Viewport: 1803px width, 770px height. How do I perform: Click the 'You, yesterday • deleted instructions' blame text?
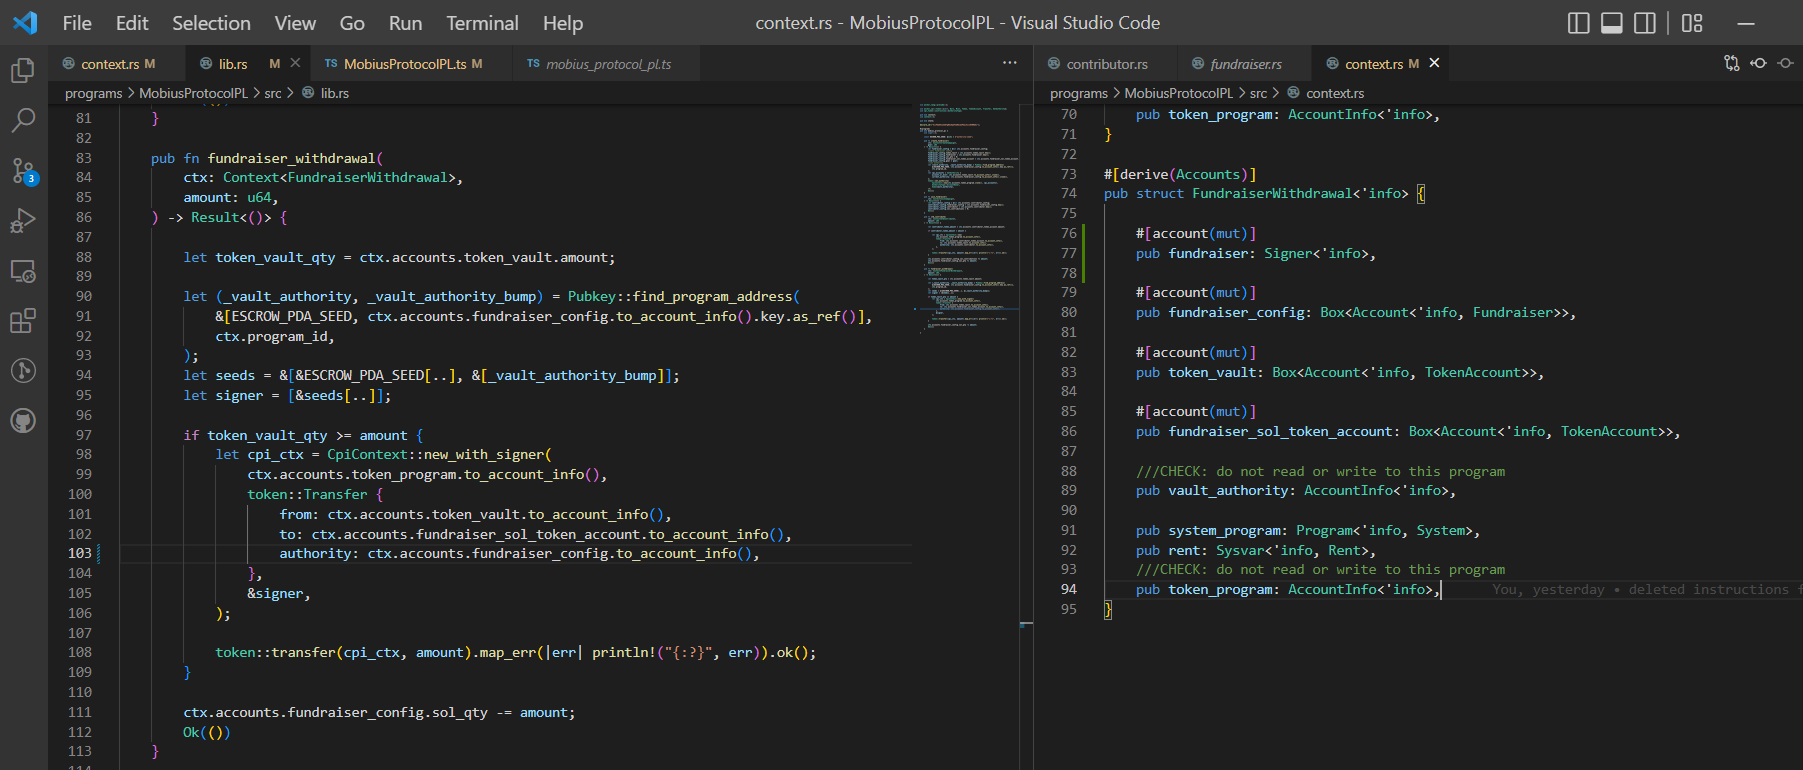click(1647, 589)
